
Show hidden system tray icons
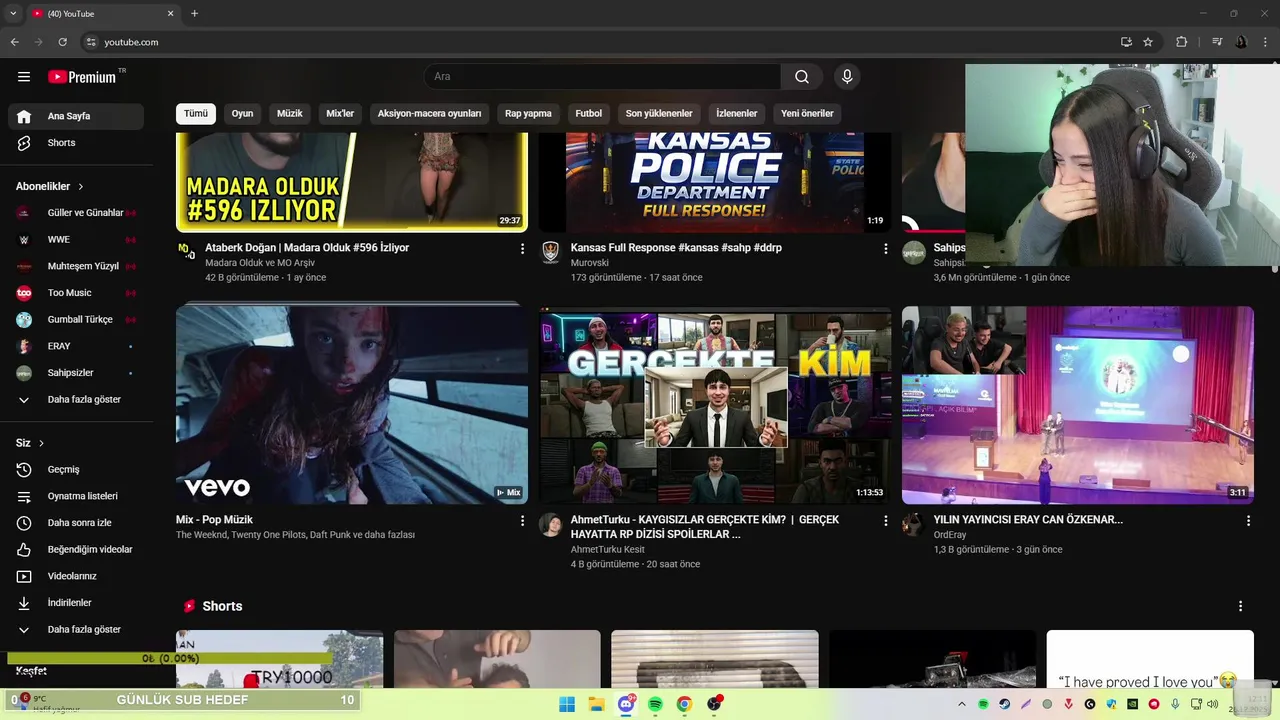coord(962,704)
